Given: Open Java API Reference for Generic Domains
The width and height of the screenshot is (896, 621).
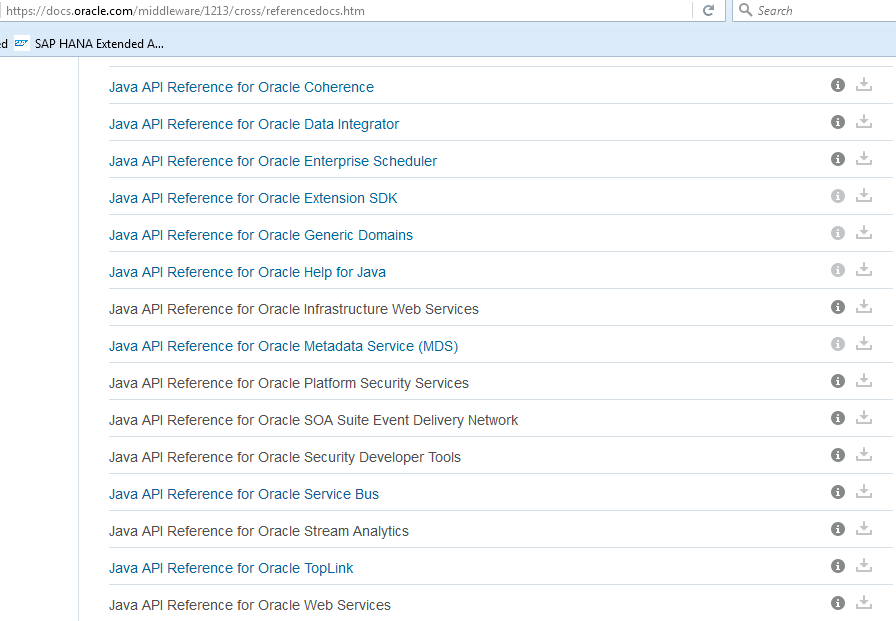Looking at the screenshot, I should pos(261,235).
